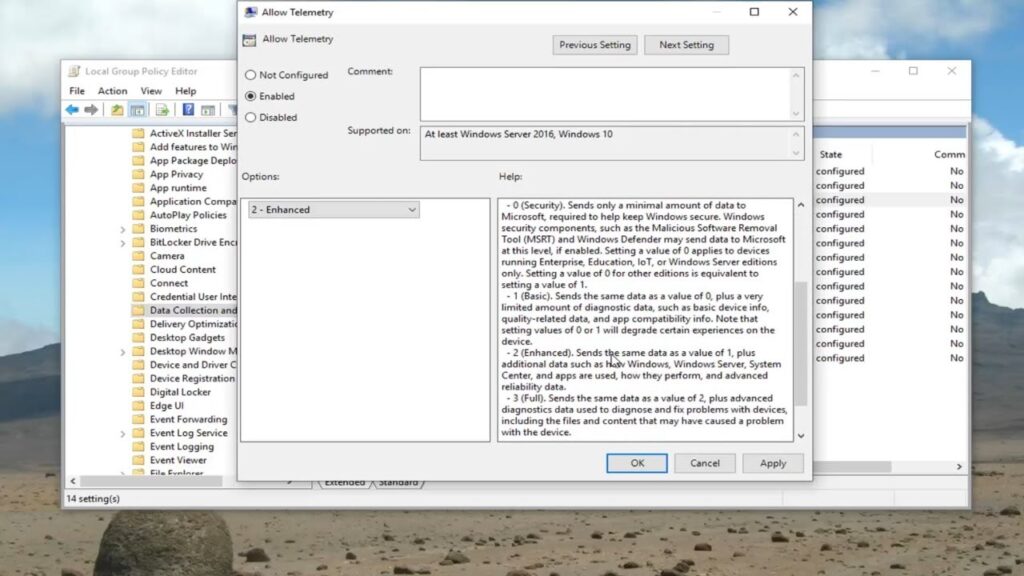Go back using the blue arrow in Group Policy Editor
The height and width of the screenshot is (576, 1024).
tap(72, 110)
